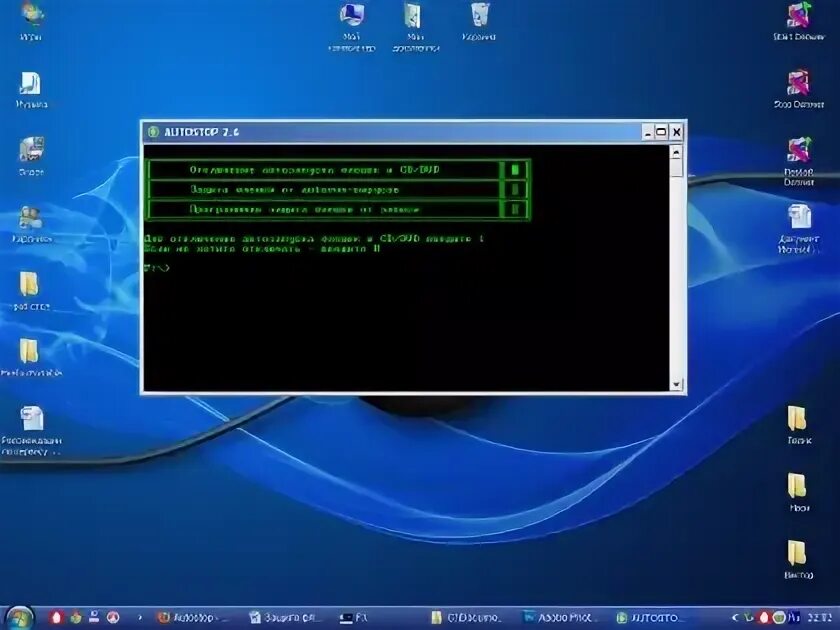Click the lit status indicator of the first row
The image size is (840, 630).
tap(515, 170)
